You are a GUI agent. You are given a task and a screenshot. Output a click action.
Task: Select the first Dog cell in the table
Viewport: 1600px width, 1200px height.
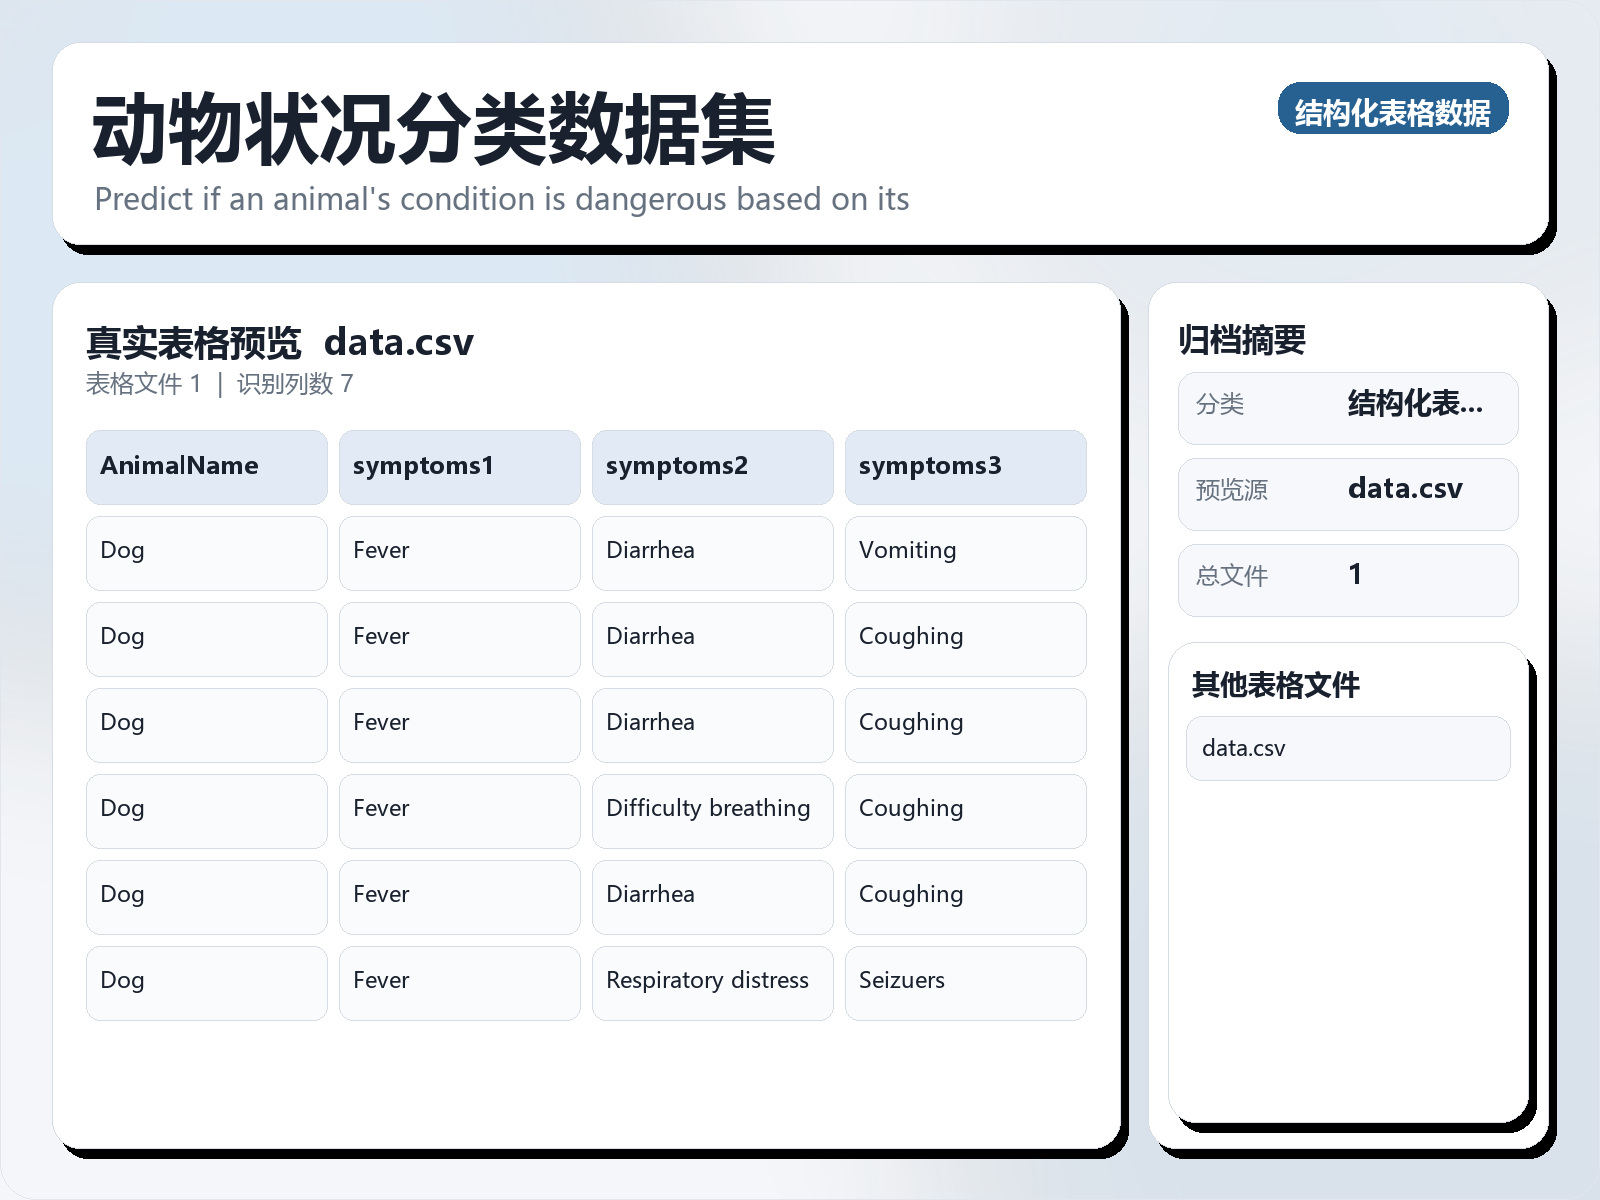206,552
